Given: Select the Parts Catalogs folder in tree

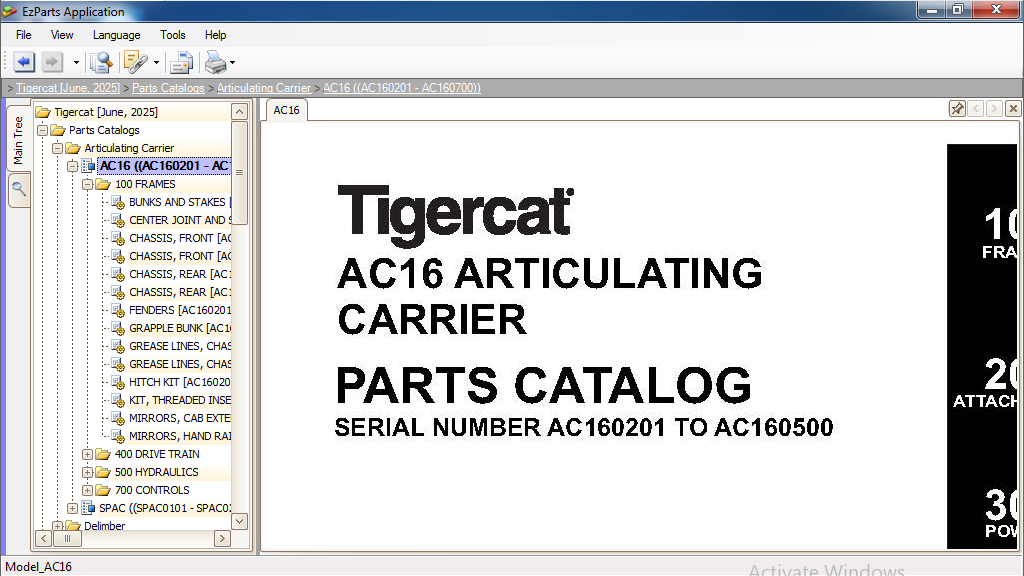Looking at the screenshot, I should (x=104, y=130).
